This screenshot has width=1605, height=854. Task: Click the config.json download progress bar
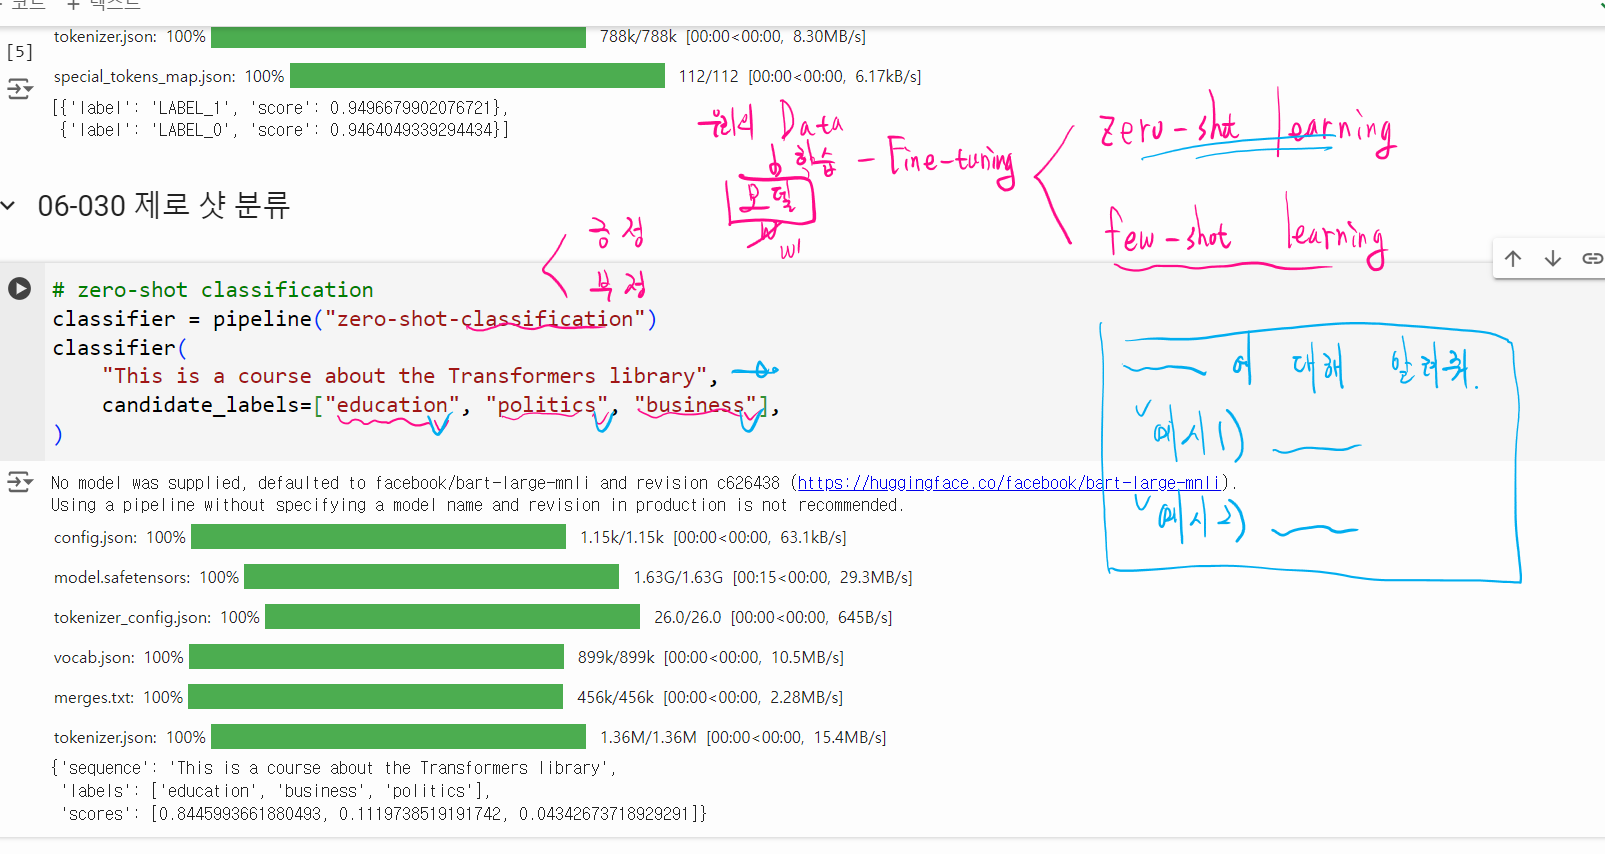click(x=378, y=537)
